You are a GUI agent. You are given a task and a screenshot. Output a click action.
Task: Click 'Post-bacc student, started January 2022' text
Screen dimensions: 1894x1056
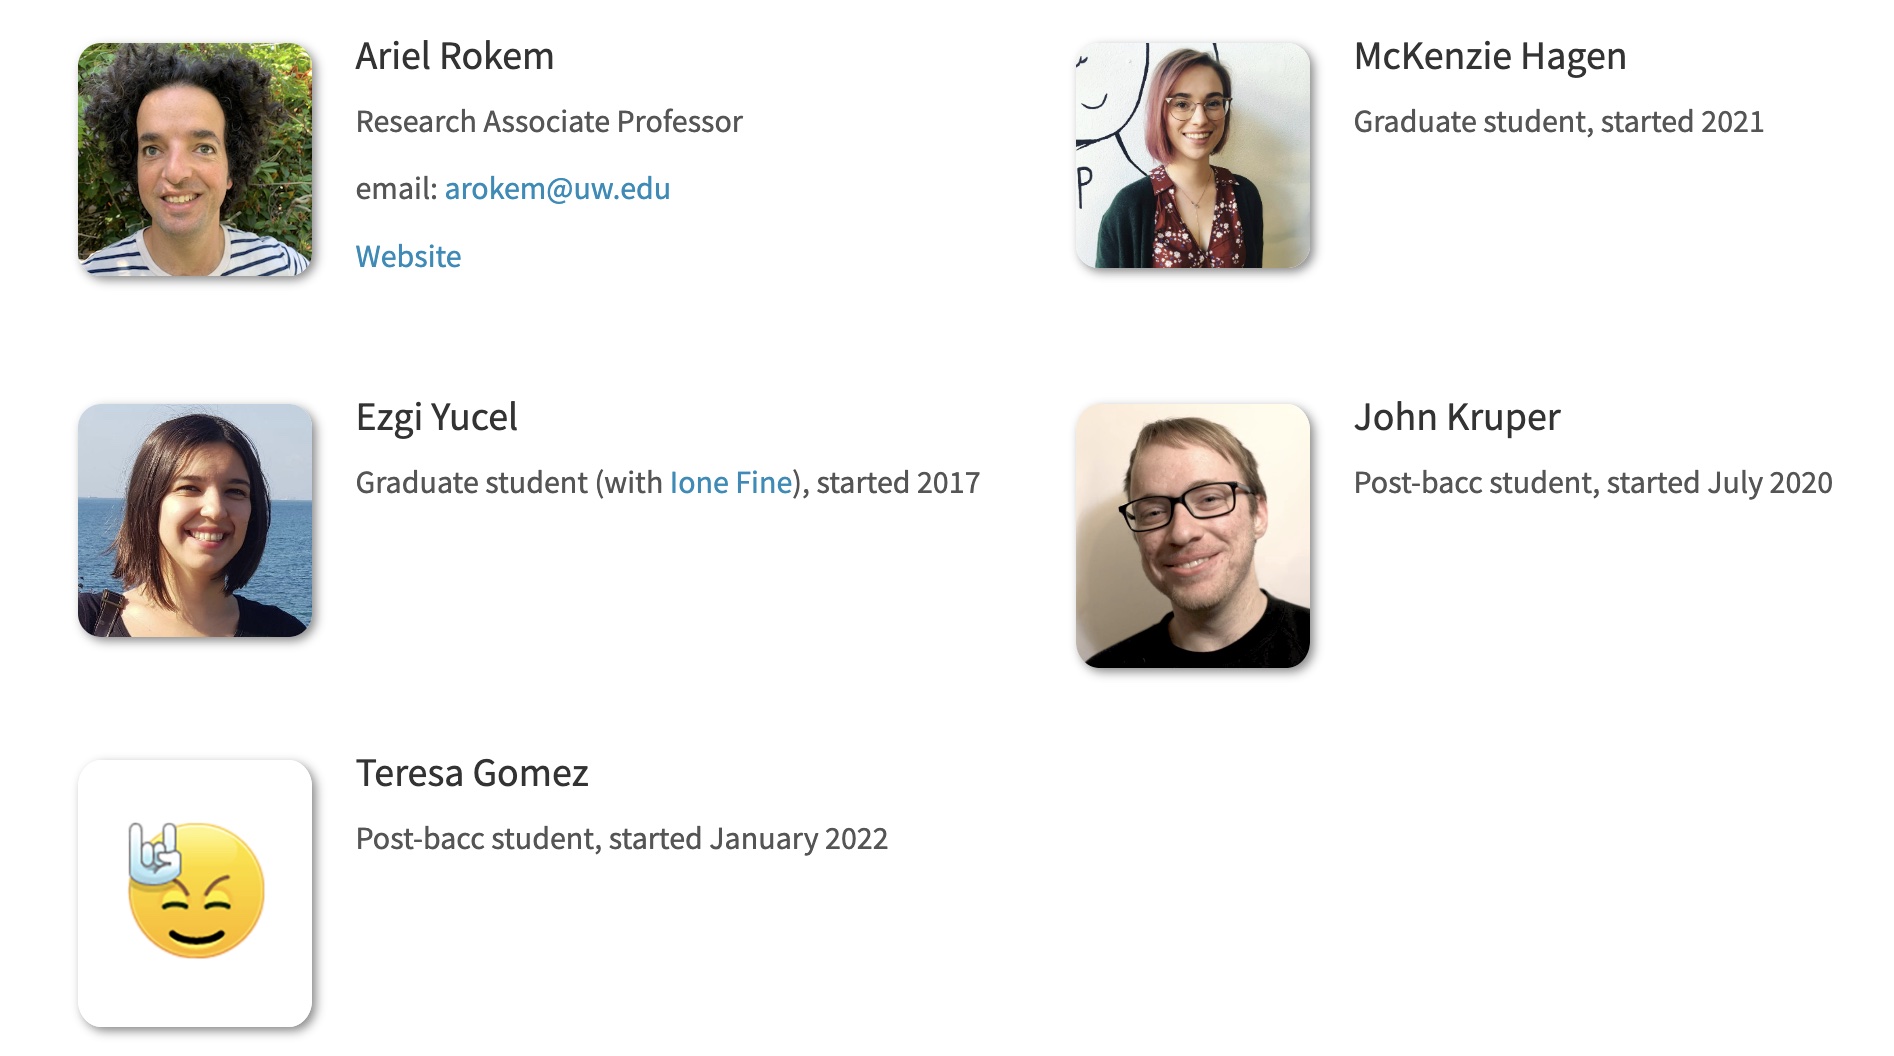click(621, 839)
